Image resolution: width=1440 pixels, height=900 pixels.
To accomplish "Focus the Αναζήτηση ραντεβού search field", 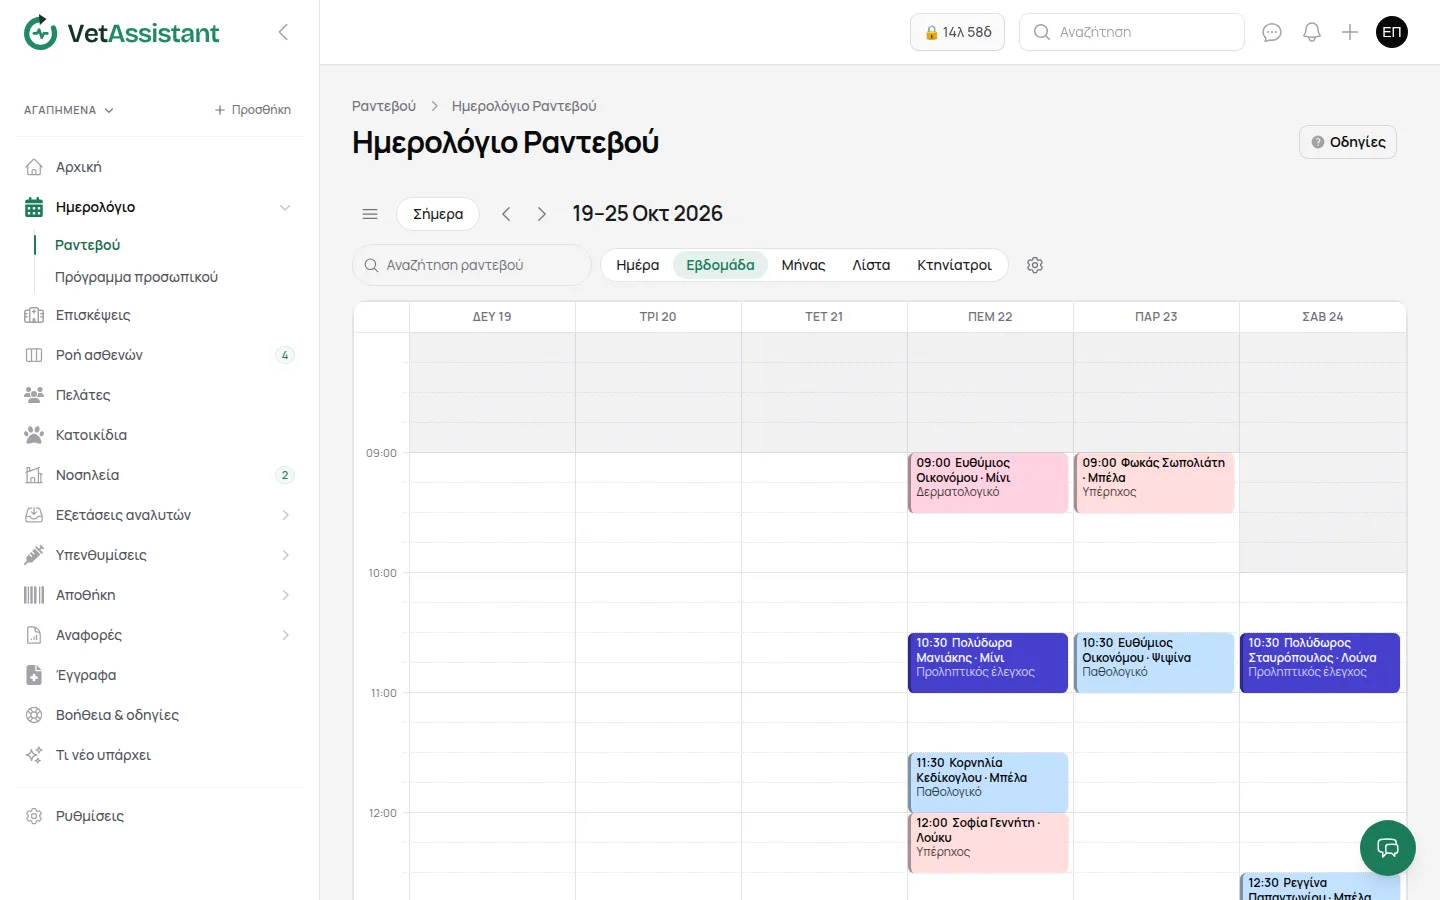I will [472, 265].
